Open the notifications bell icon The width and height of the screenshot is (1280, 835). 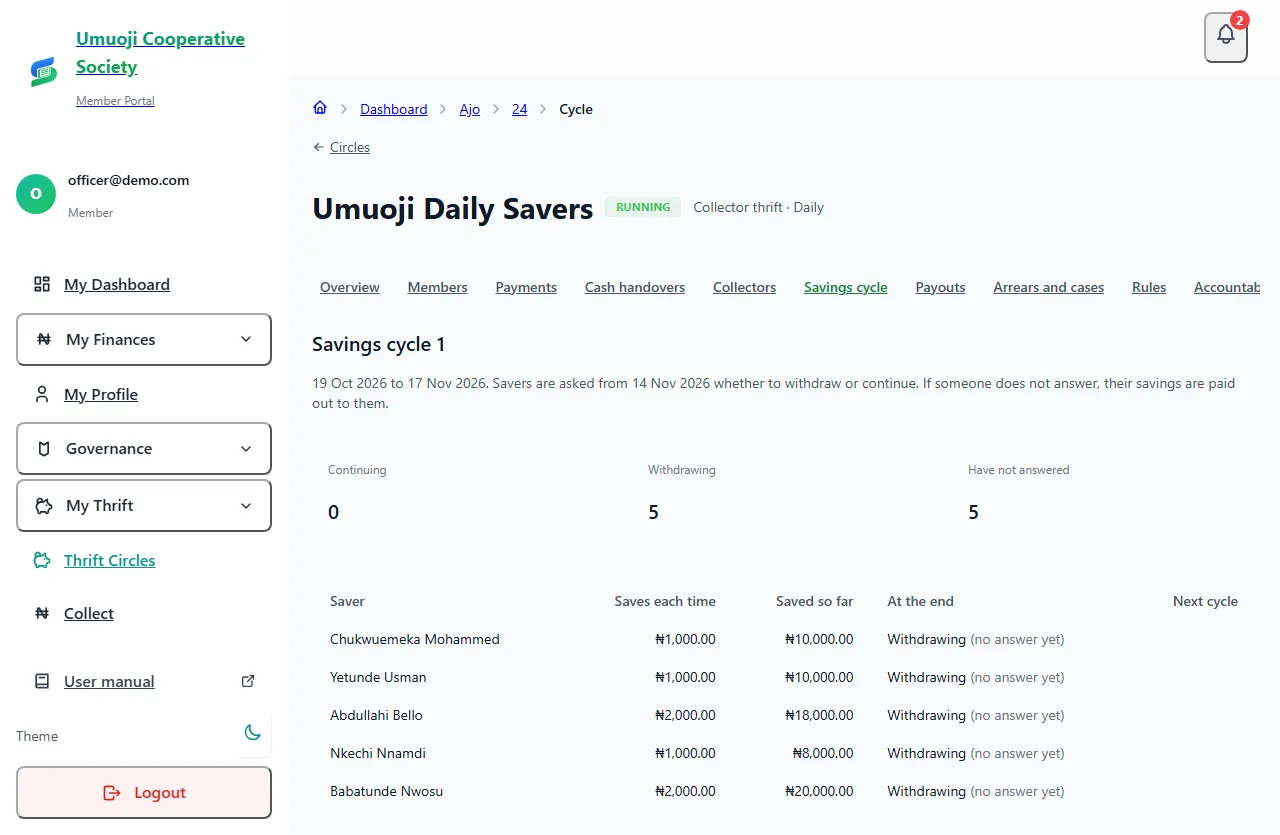(x=1226, y=37)
